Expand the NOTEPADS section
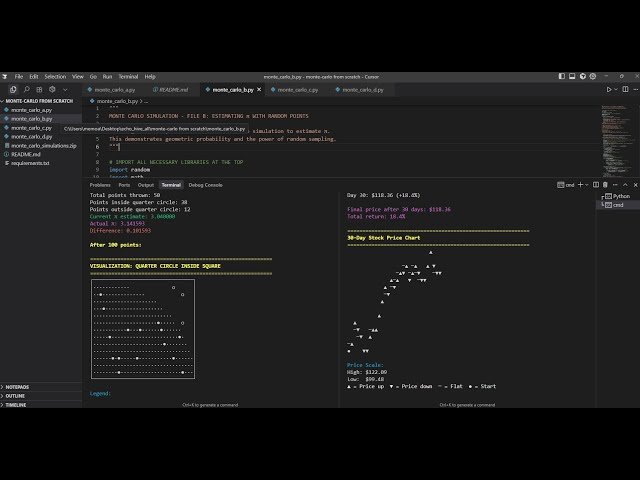This screenshot has height=480, width=640. [x=17, y=387]
